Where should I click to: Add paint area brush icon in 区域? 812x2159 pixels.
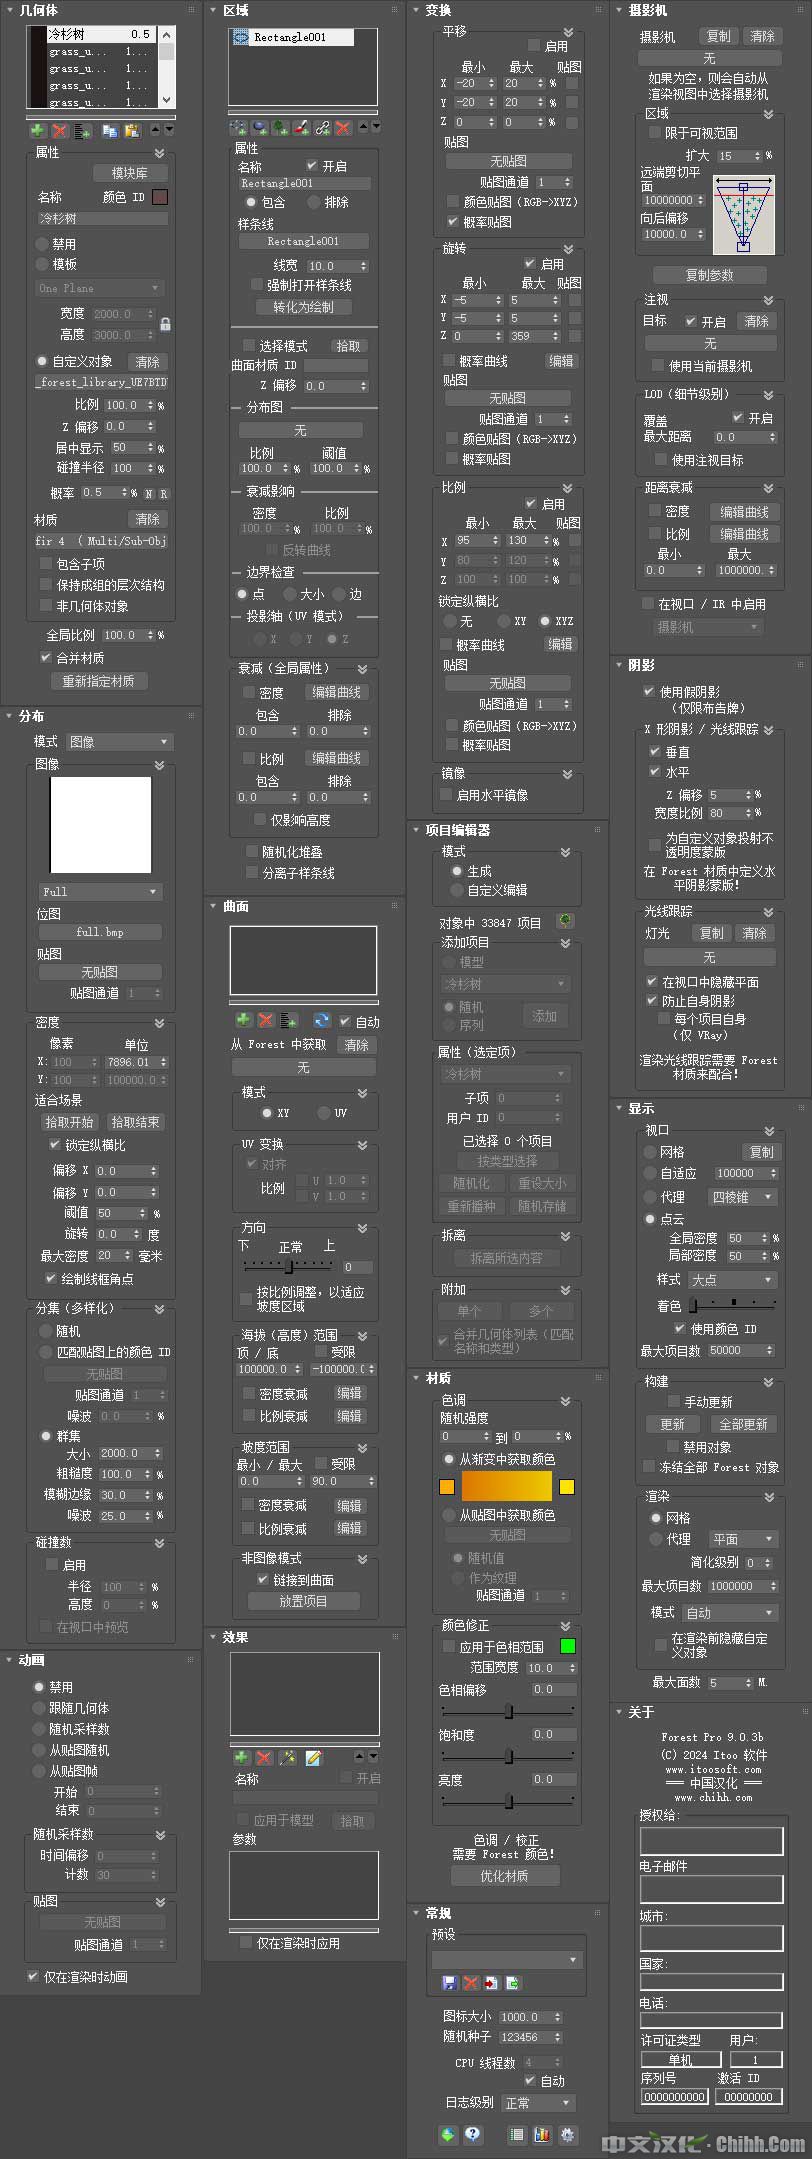point(301,127)
